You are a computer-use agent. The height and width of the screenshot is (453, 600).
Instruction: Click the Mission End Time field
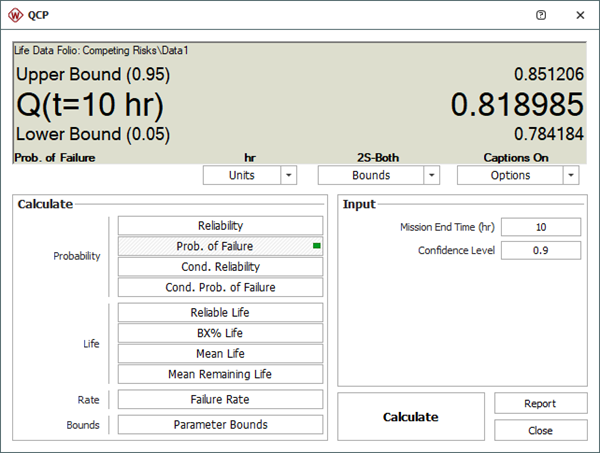(x=541, y=227)
